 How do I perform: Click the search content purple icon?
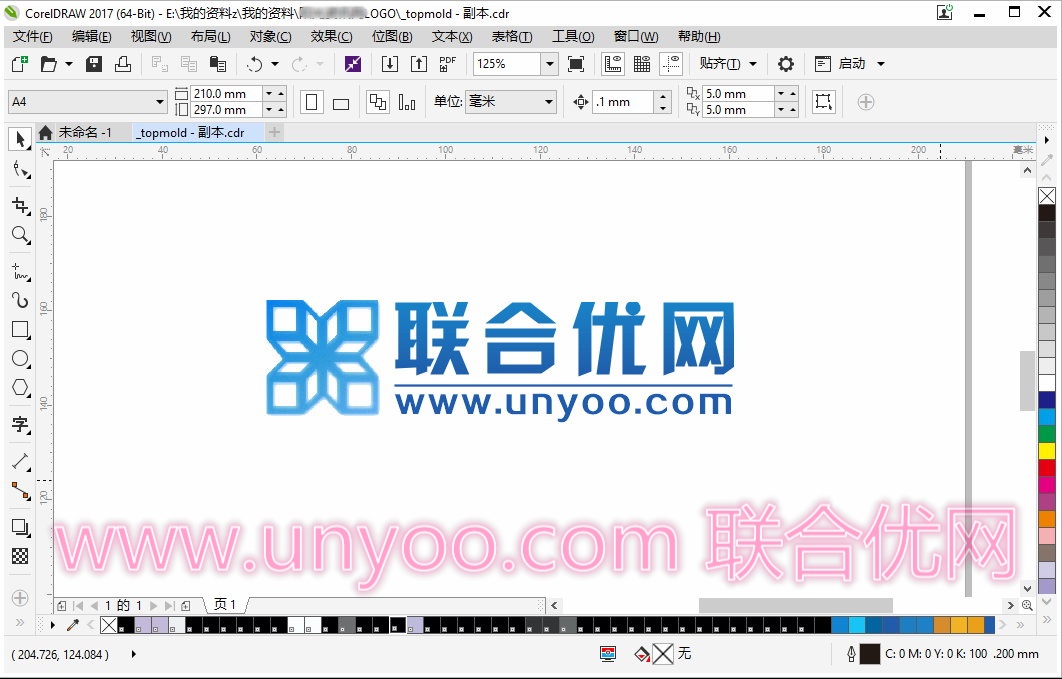pos(353,64)
